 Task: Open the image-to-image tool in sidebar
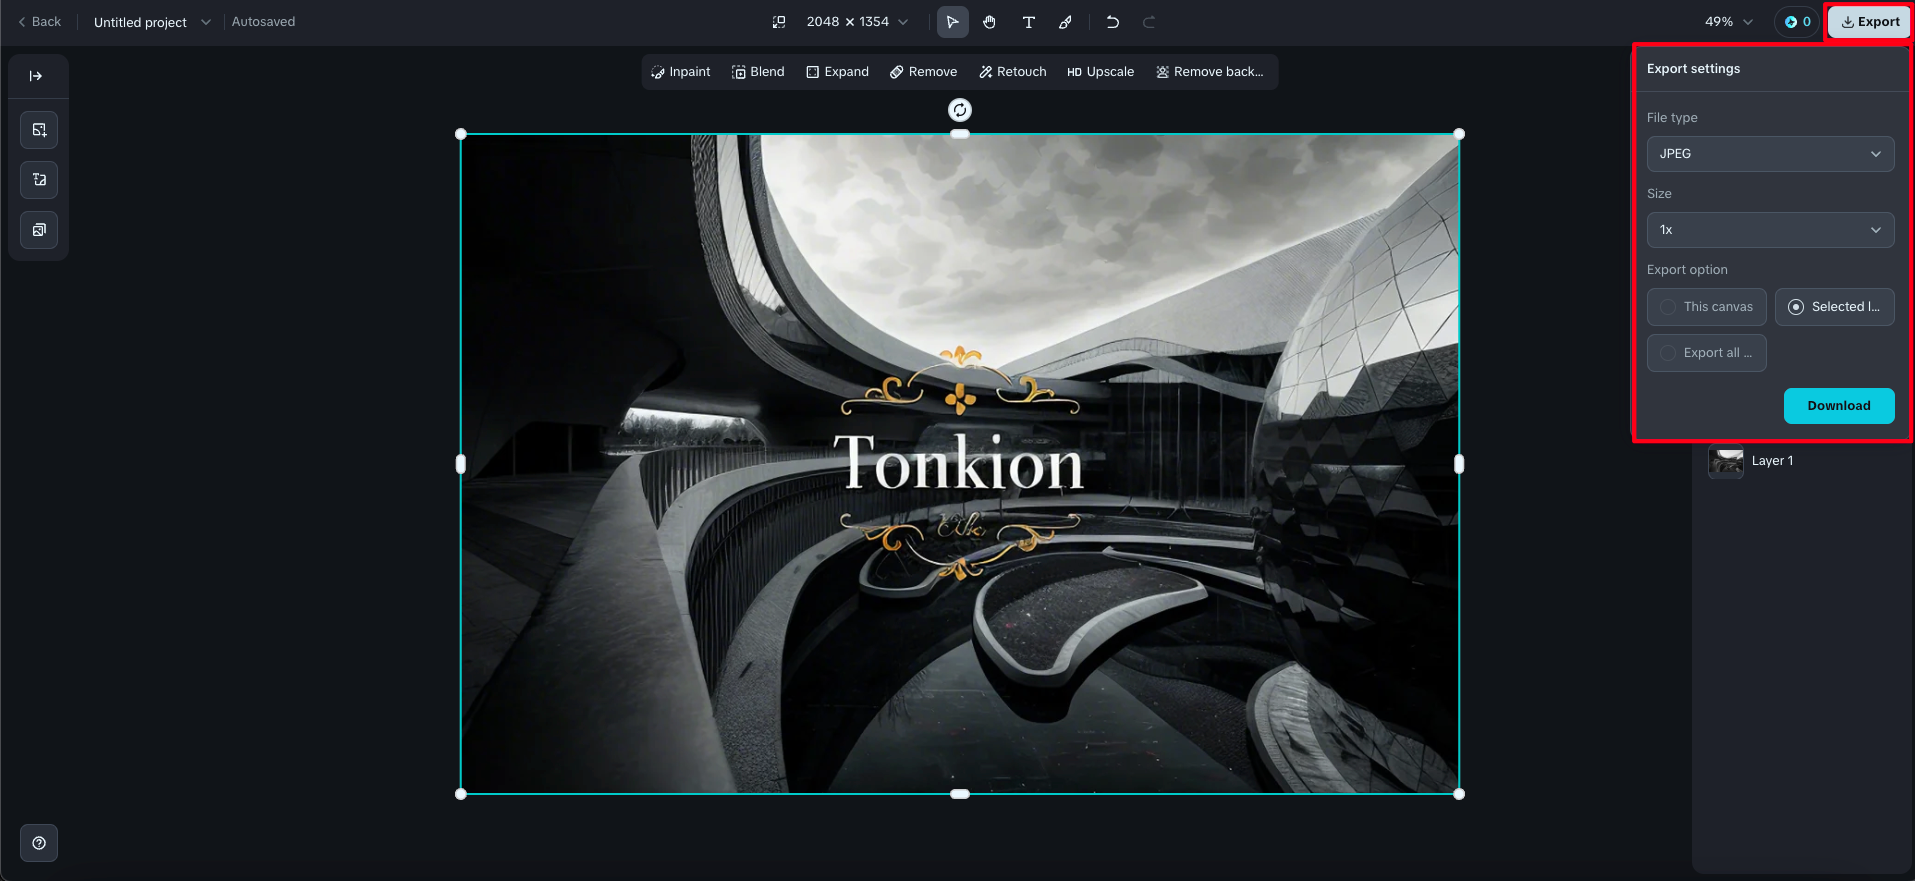pyautogui.click(x=39, y=180)
